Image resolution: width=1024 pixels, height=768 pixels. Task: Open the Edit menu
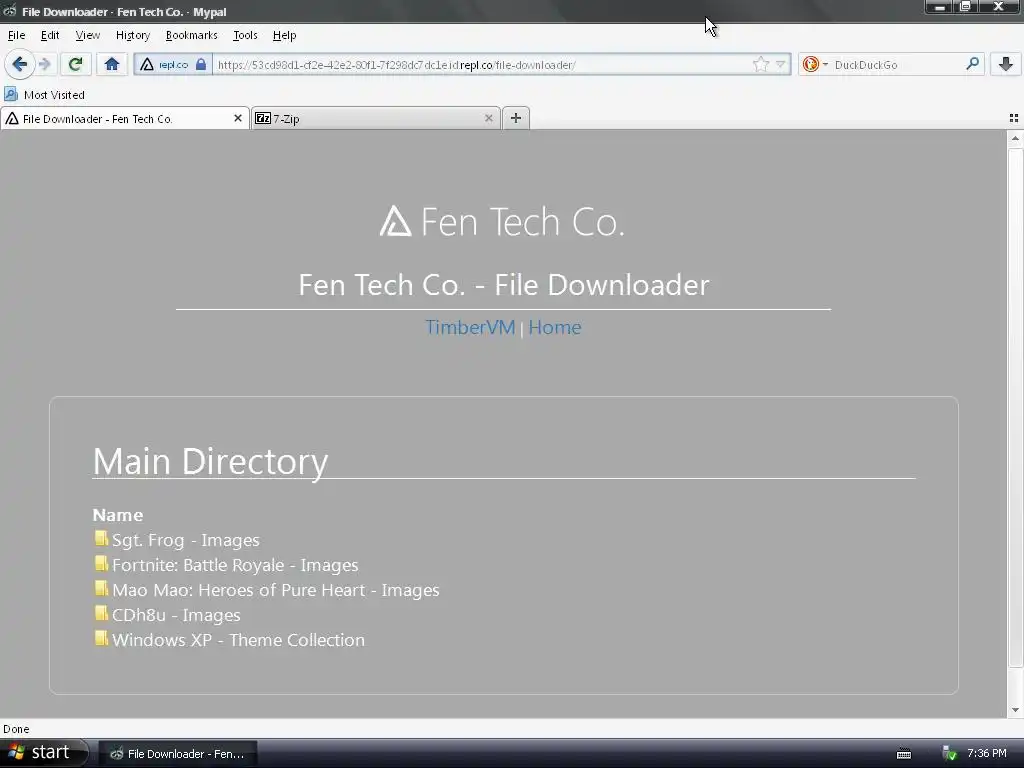tap(50, 35)
